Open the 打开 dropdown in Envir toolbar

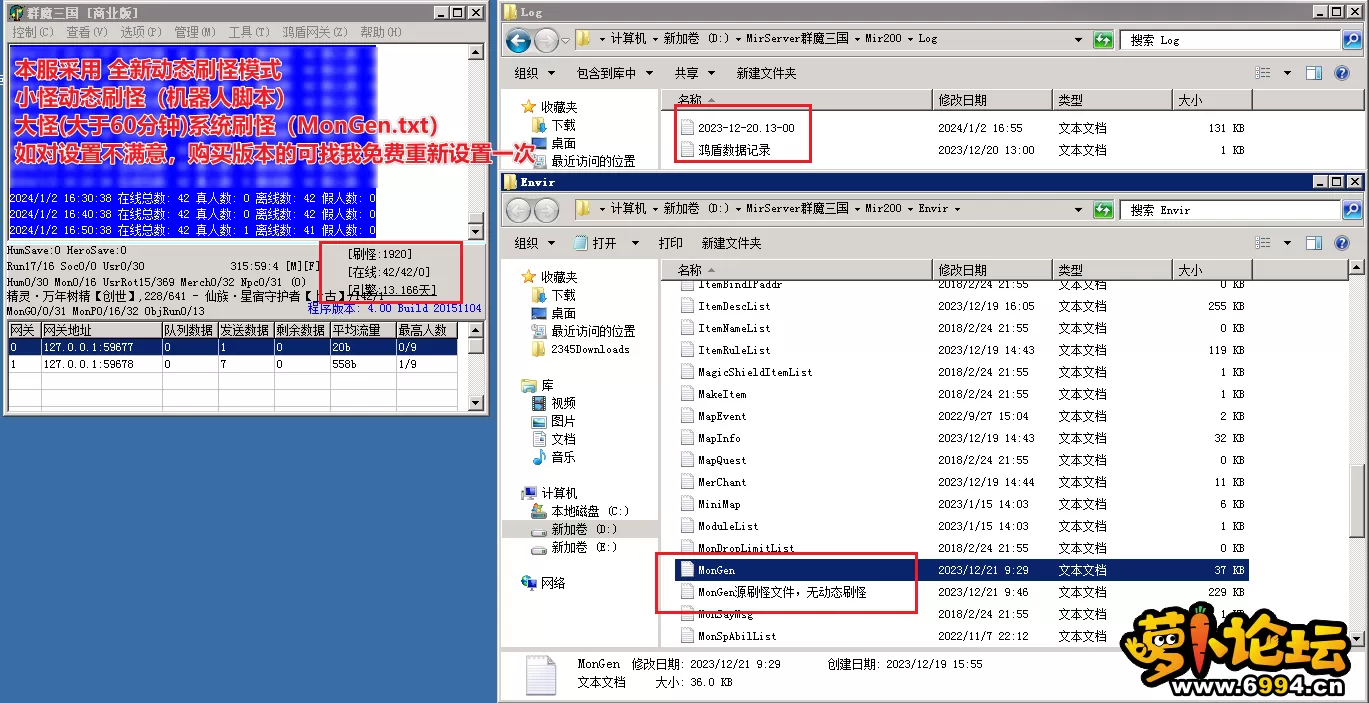(637, 243)
